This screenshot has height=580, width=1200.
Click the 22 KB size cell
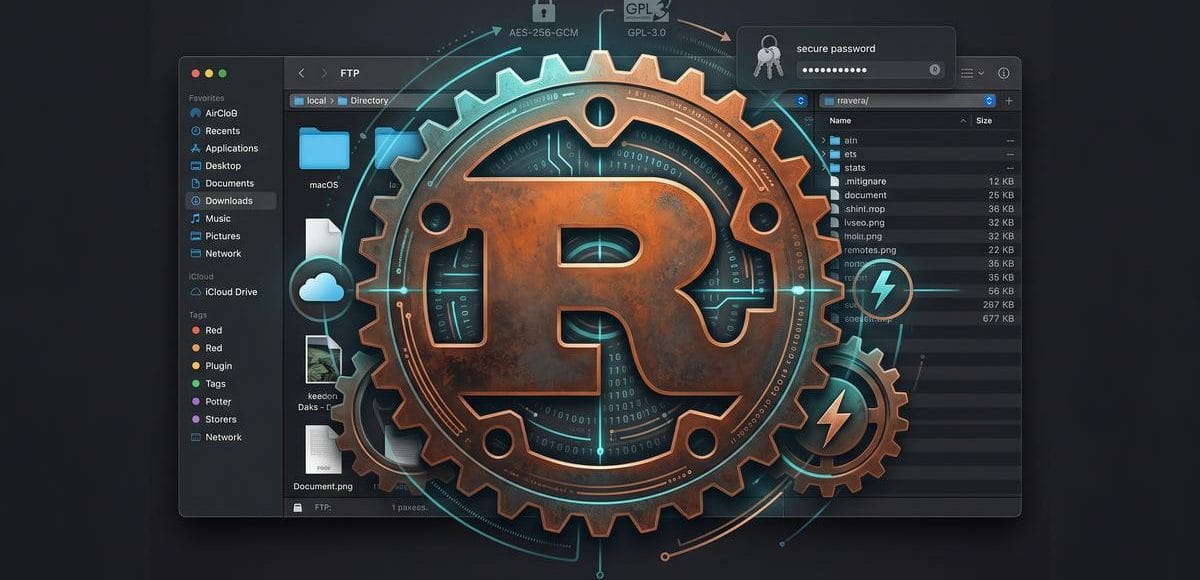pyautogui.click(x=1001, y=249)
